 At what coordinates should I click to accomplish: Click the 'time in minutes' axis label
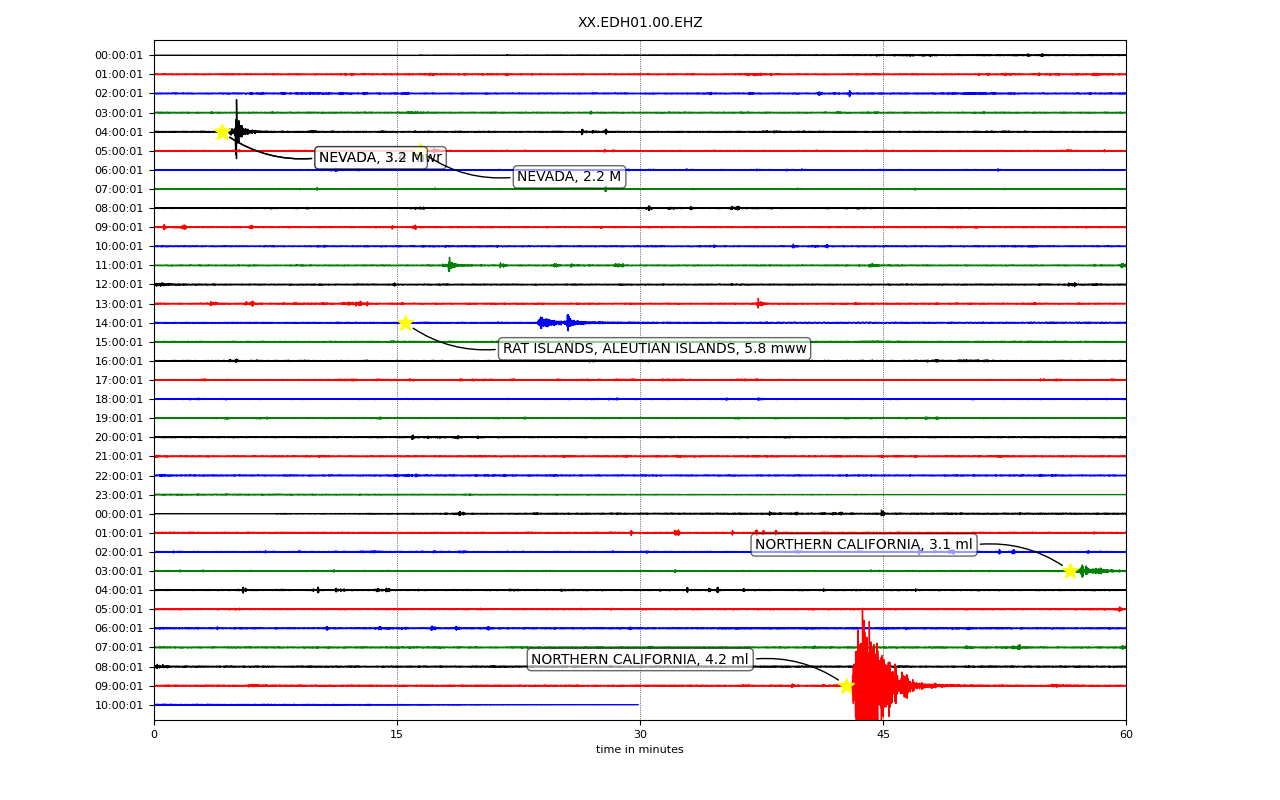point(640,750)
